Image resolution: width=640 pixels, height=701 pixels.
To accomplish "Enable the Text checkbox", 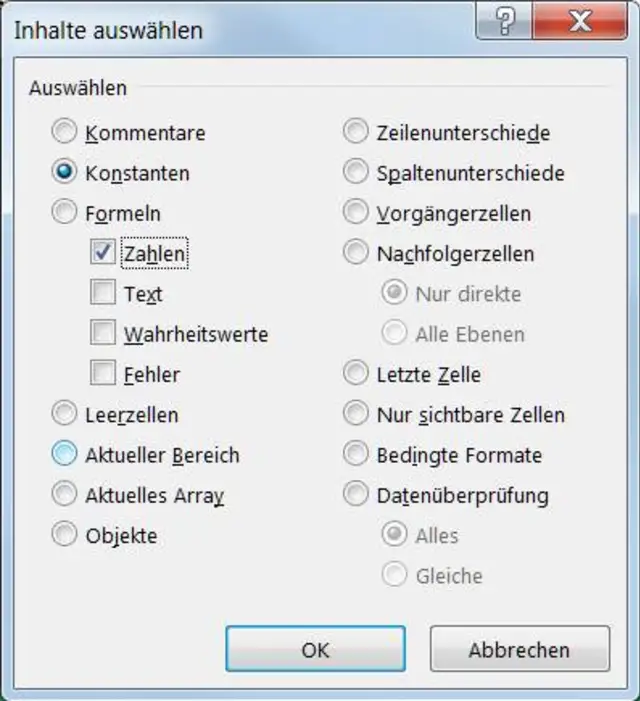I will click(x=103, y=293).
